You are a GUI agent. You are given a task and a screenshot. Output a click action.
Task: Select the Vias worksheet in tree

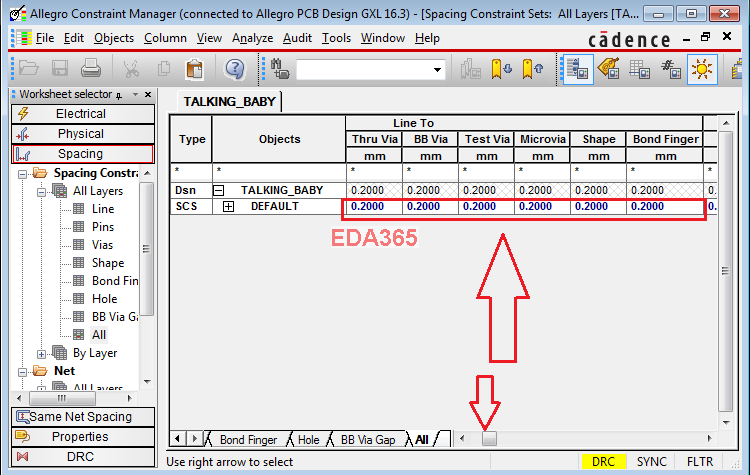(102, 245)
